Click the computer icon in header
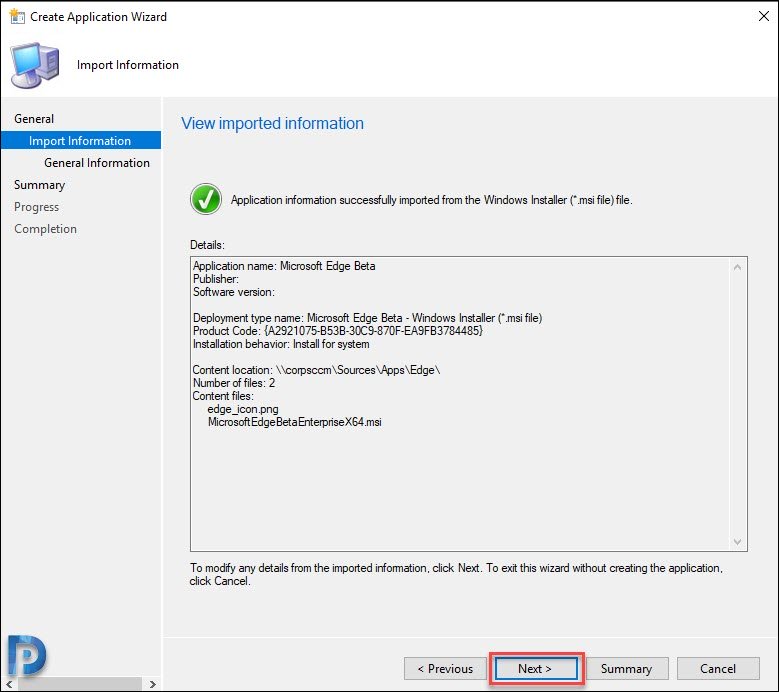Screen dimensions: 779x692 coord(35,65)
